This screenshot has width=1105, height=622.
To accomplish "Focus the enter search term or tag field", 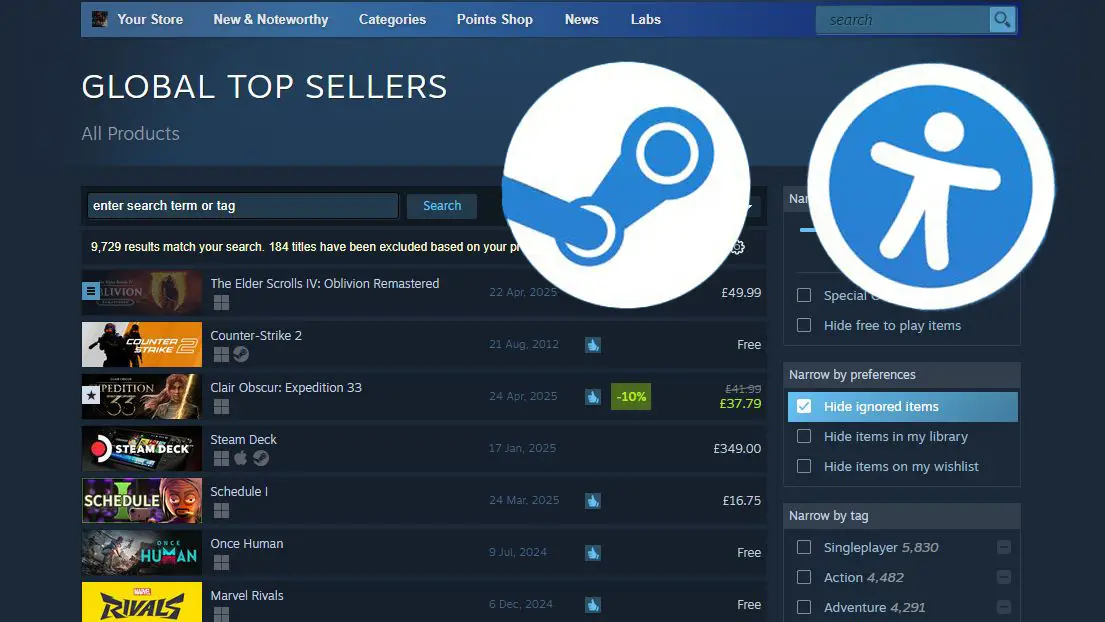I will pos(242,206).
